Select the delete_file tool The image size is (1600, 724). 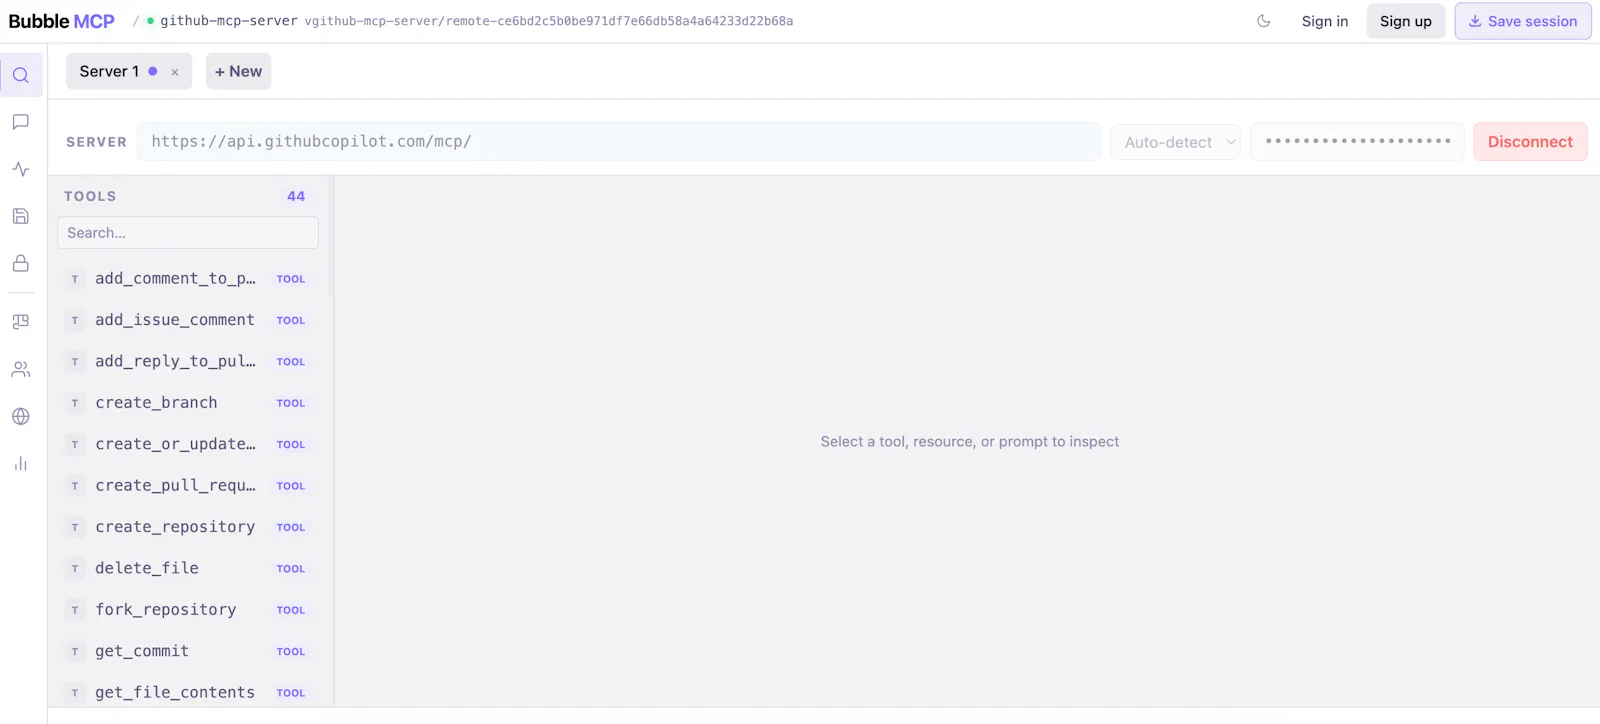189,569
